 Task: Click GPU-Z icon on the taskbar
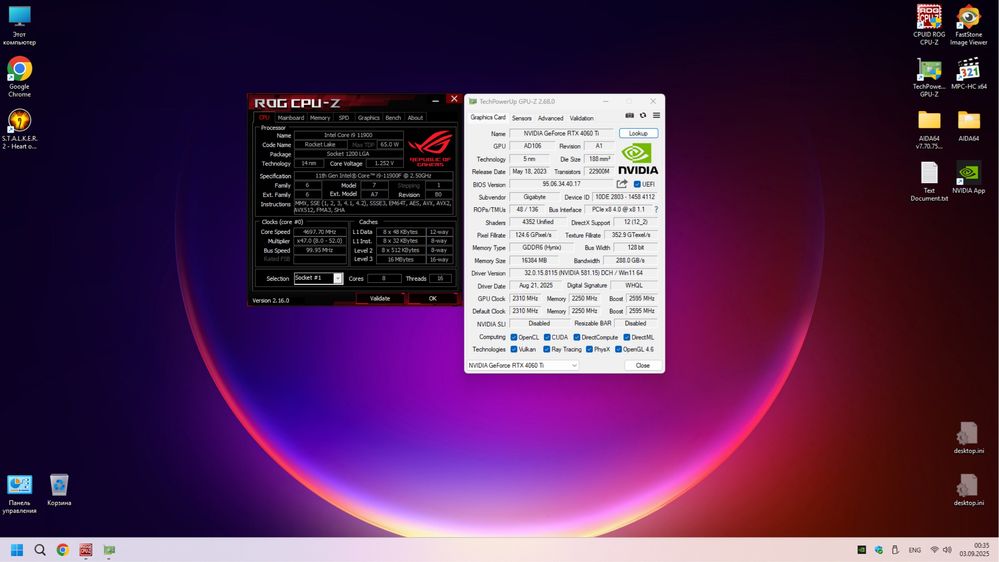click(x=109, y=550)
